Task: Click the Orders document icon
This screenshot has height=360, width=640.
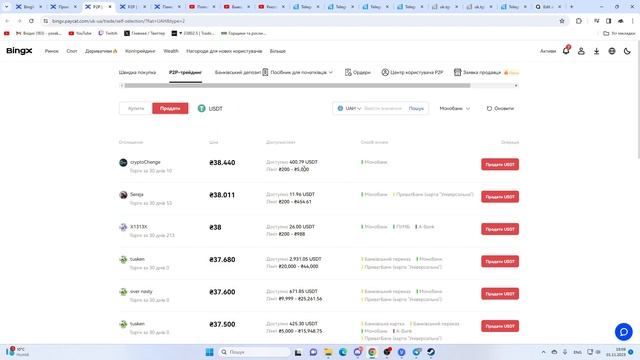Action: pos(348,72)
